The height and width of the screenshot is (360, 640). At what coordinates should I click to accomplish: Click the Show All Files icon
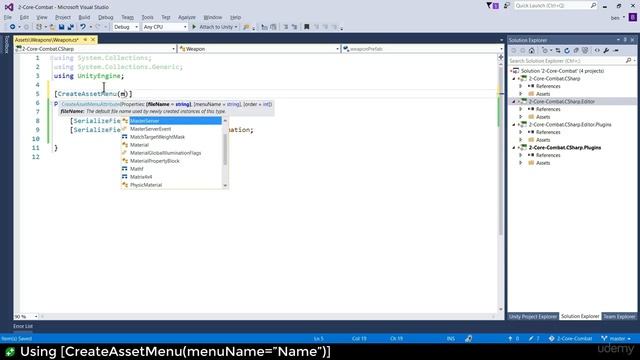585,51
